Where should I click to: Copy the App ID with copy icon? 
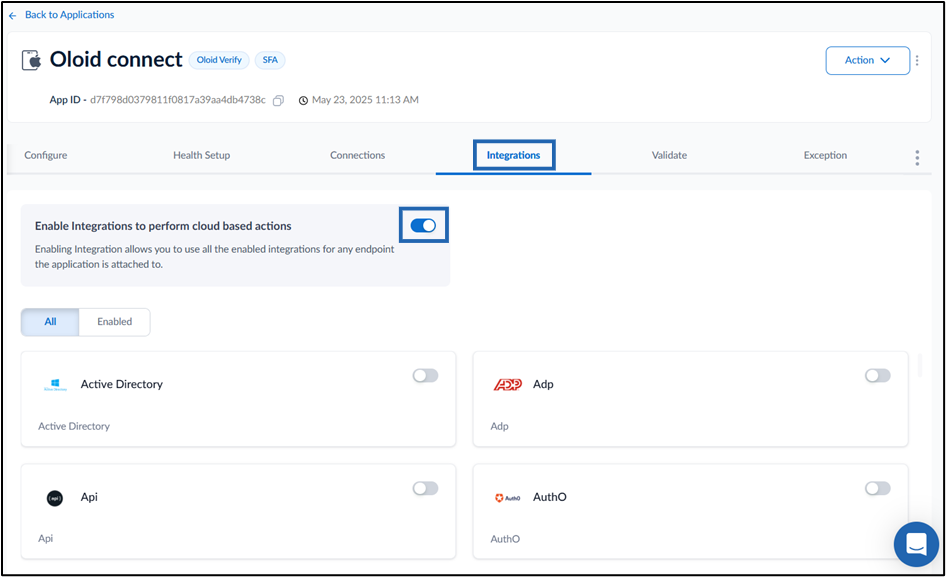pyautogui.click(x=278, y=100)
